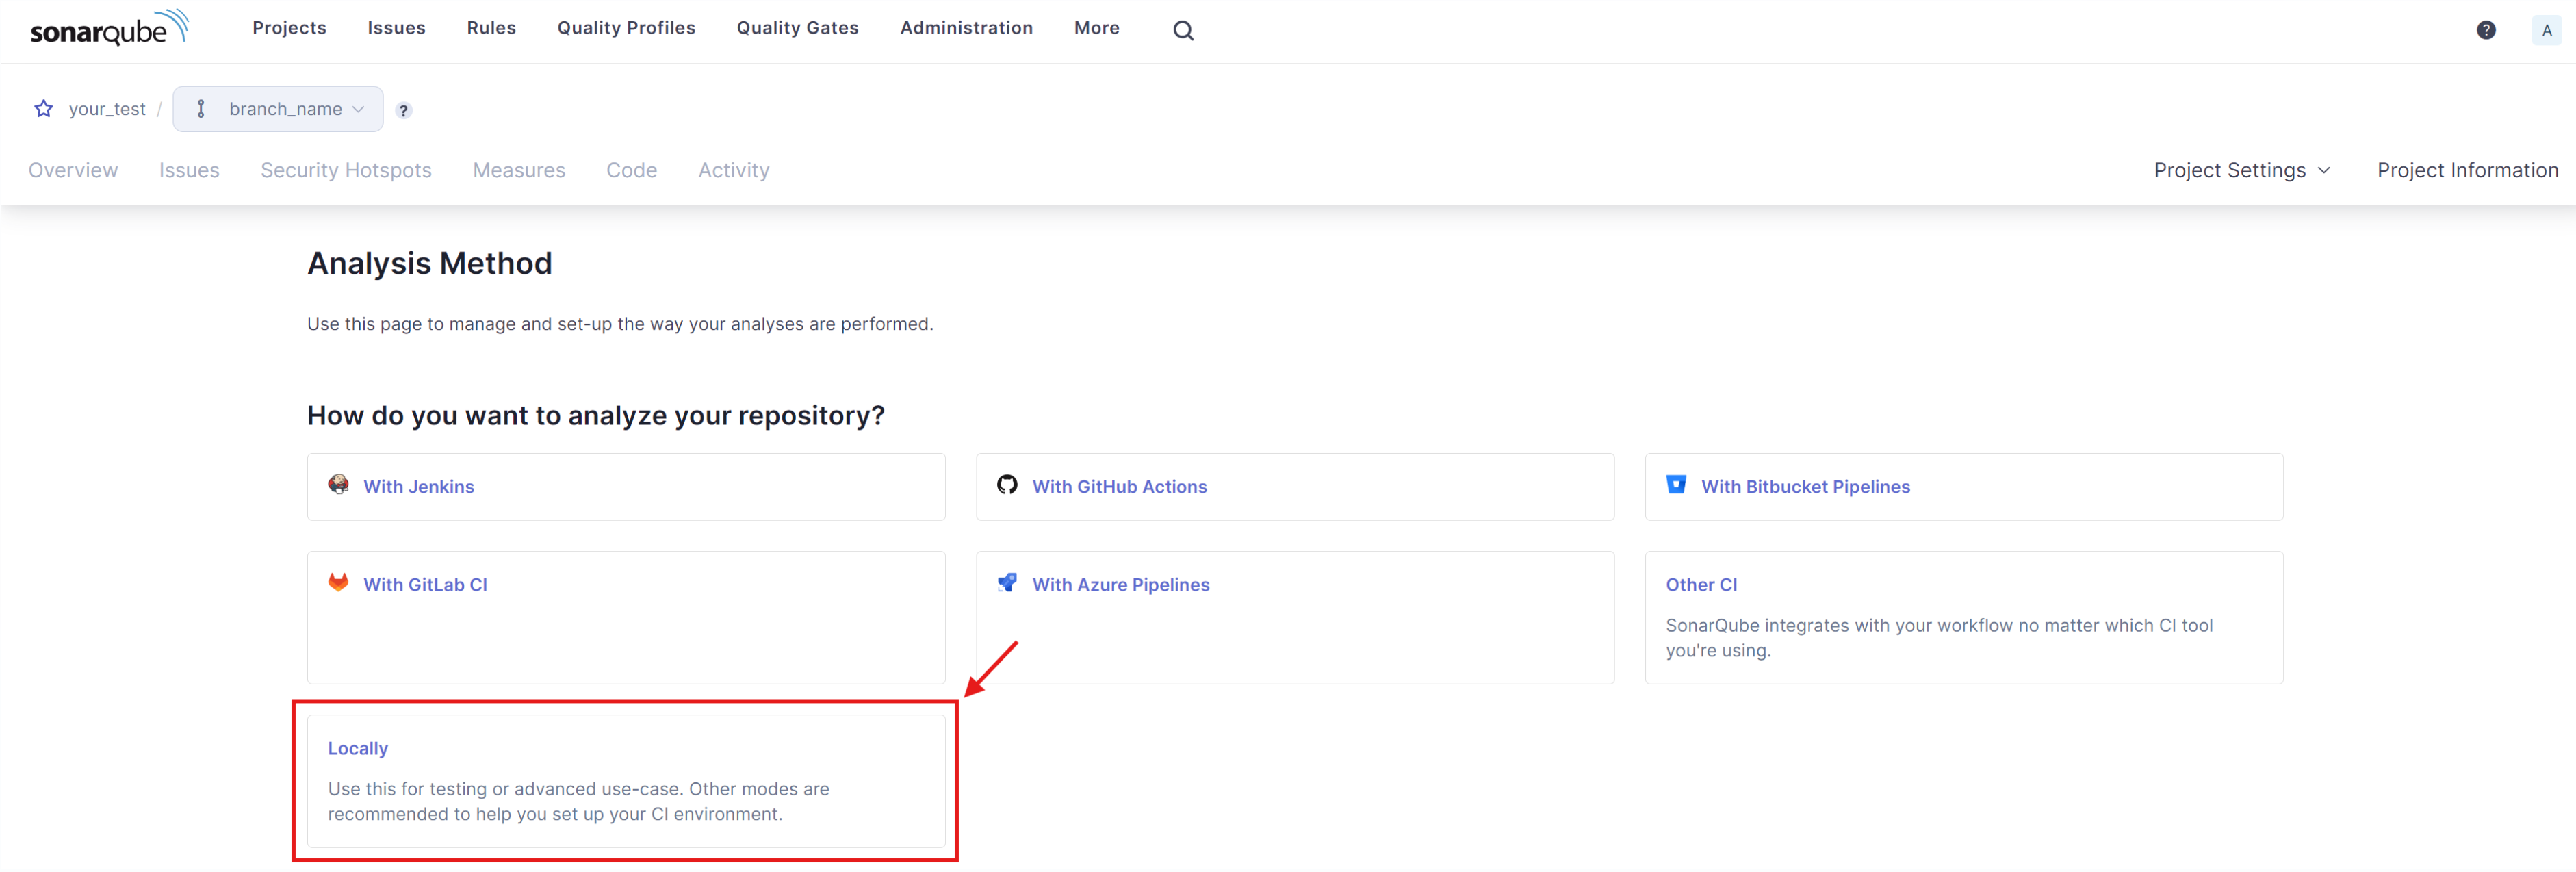The image size is (2576, 872).
Task: Choose the Locally analysis option
Action: click(358, 748)
